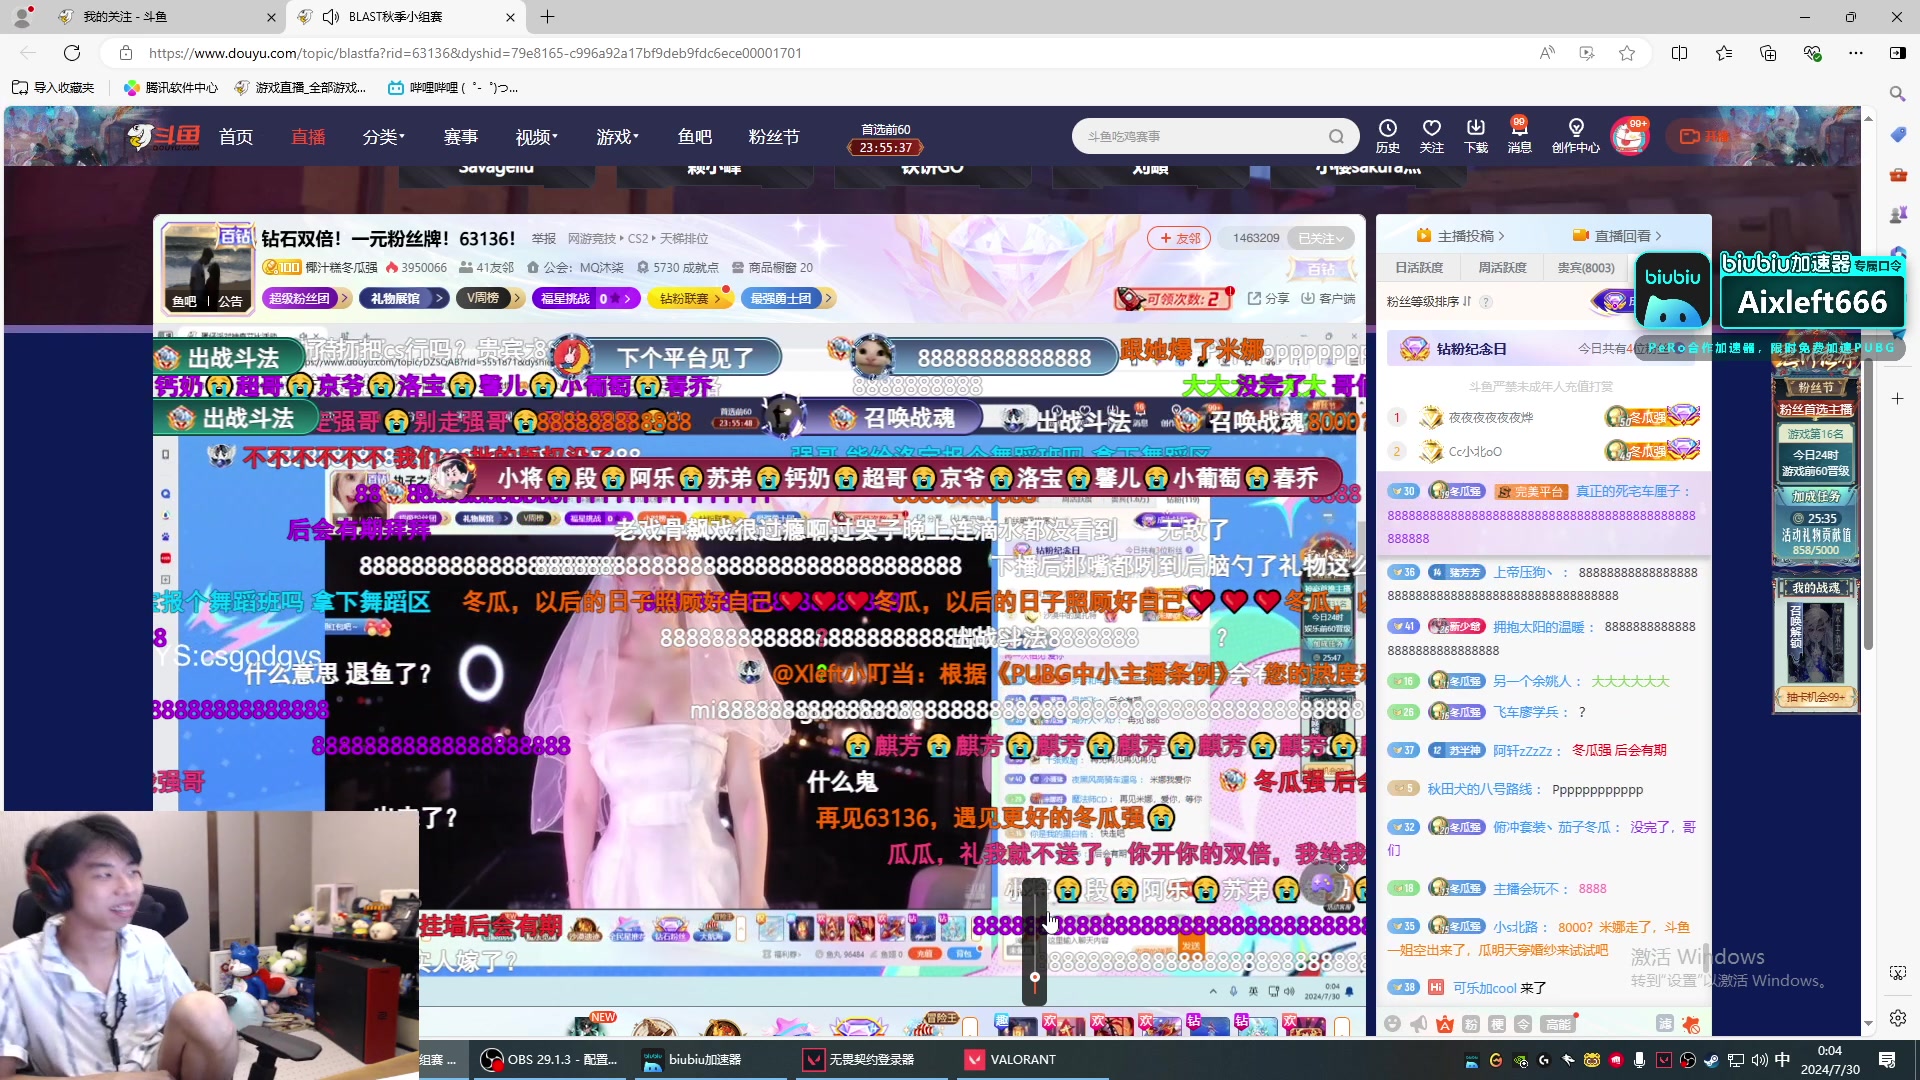
Task: Click the 客户端 client icon
Action: tap(1328, 298)
